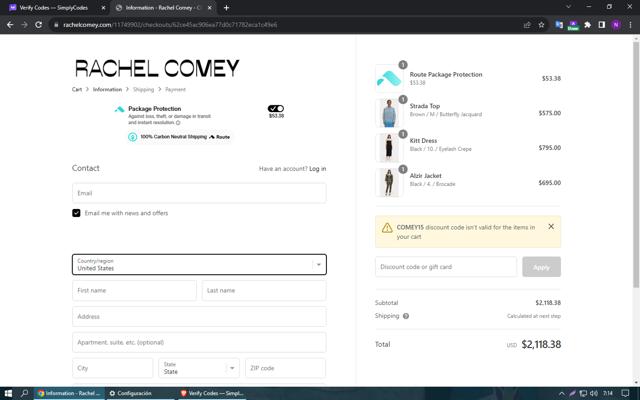Click the Kitt Dress $795.00 price

coord(549,148)
